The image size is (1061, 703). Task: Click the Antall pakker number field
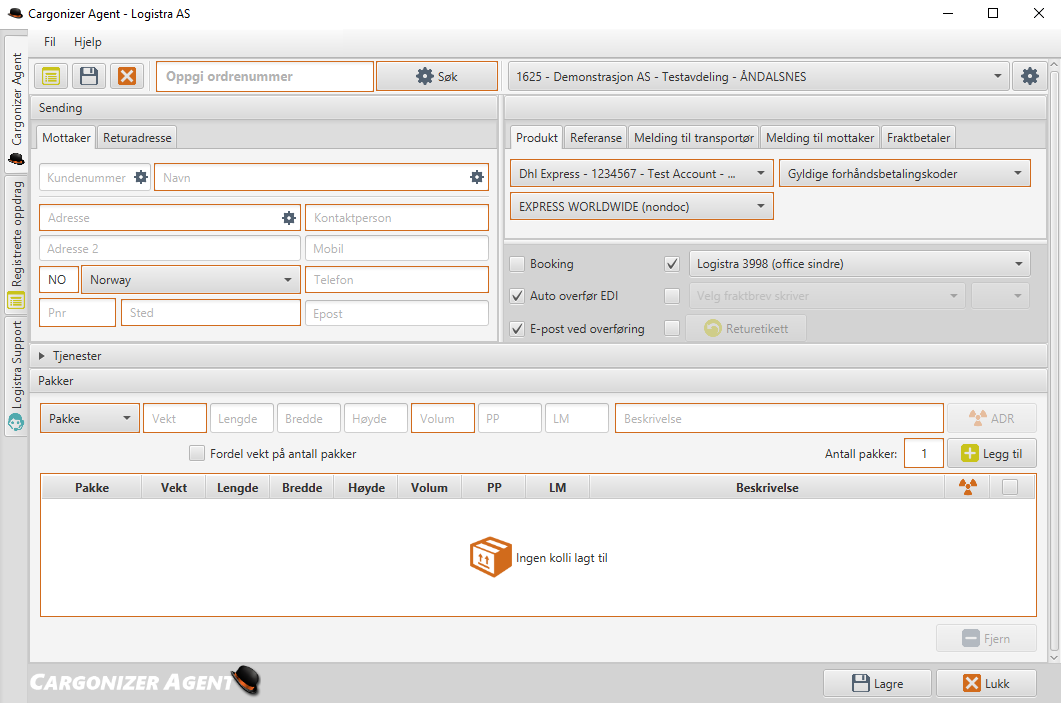(924, 453)
